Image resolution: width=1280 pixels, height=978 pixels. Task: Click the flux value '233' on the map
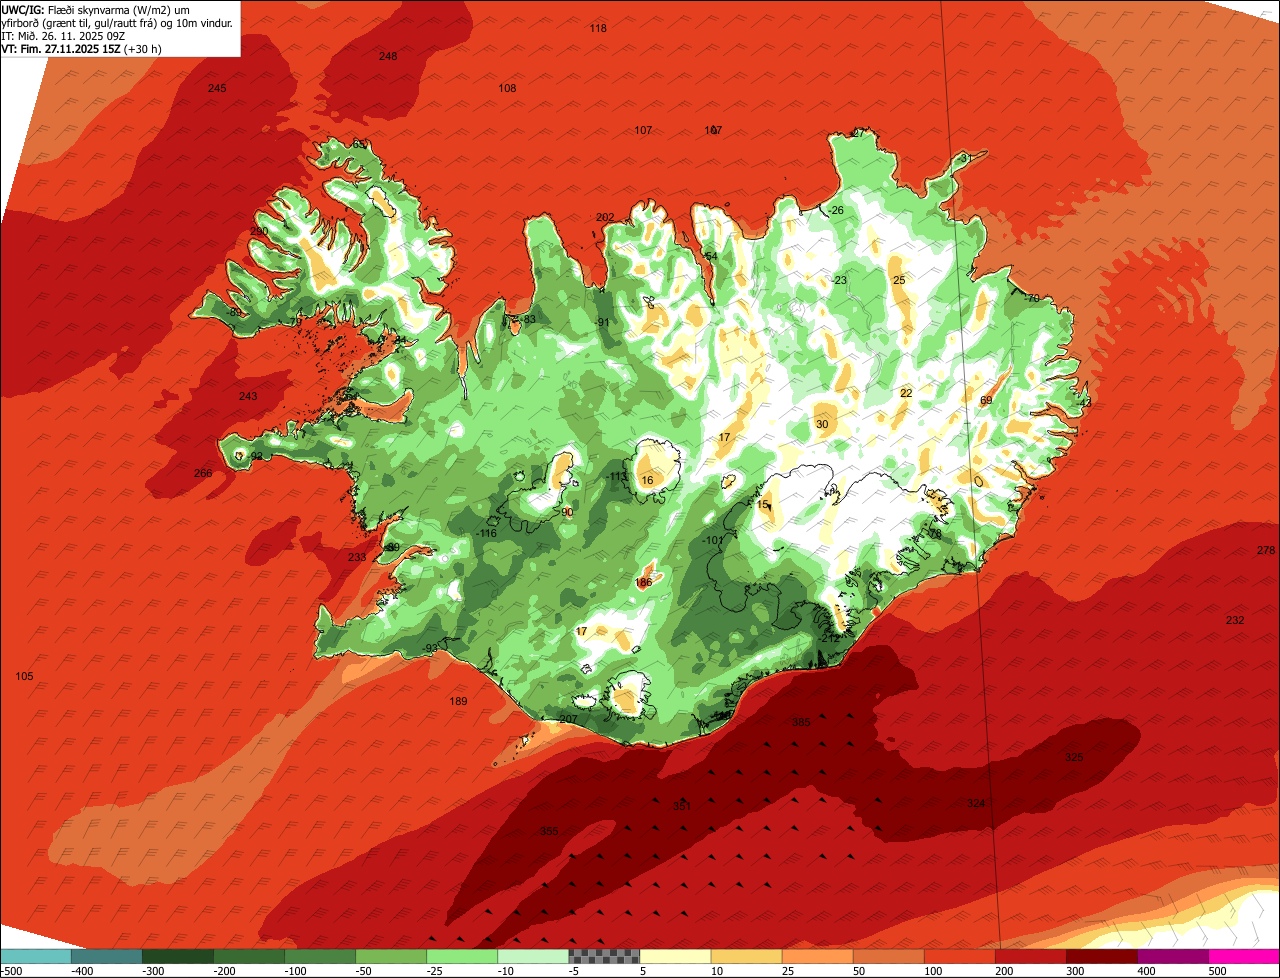point(357,557)
